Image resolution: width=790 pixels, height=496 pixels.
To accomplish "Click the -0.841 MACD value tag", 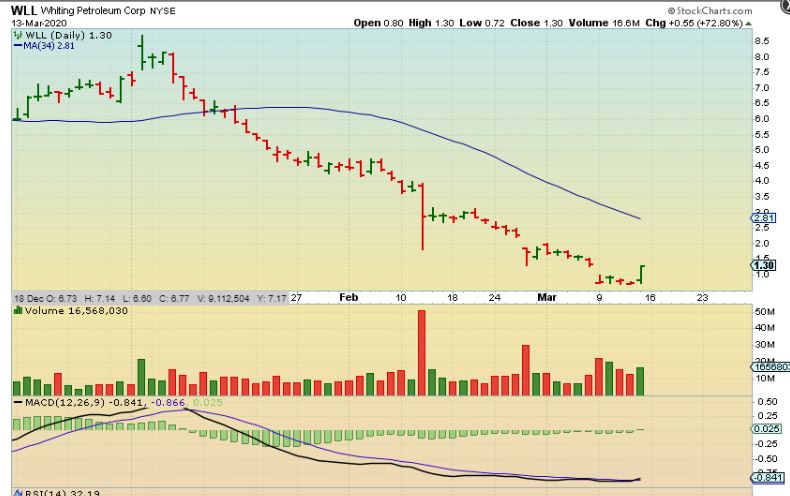I will point(767,477).
